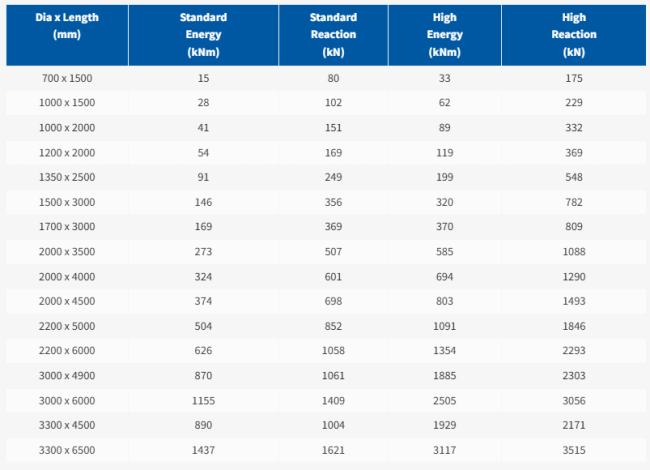Select the 3300 x 6500 row label
Screen dimensions: 650x470
tap(67, 450)
